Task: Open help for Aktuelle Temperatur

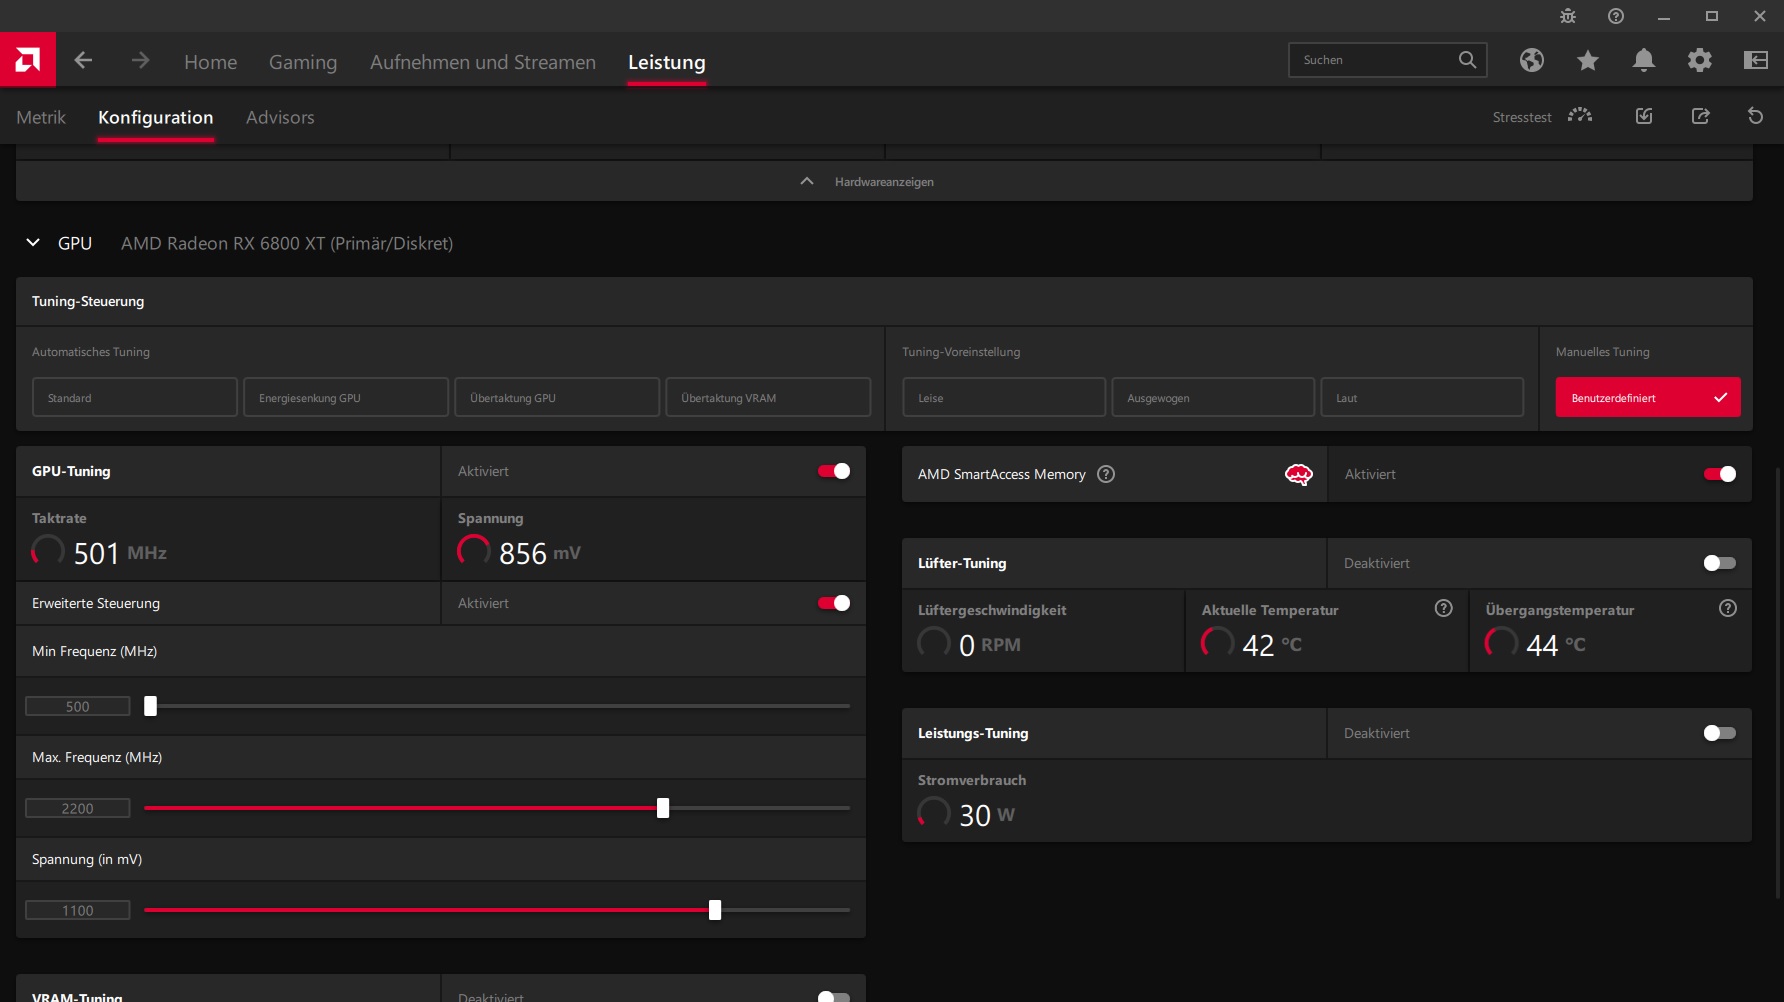Action: click(1443, 608)
